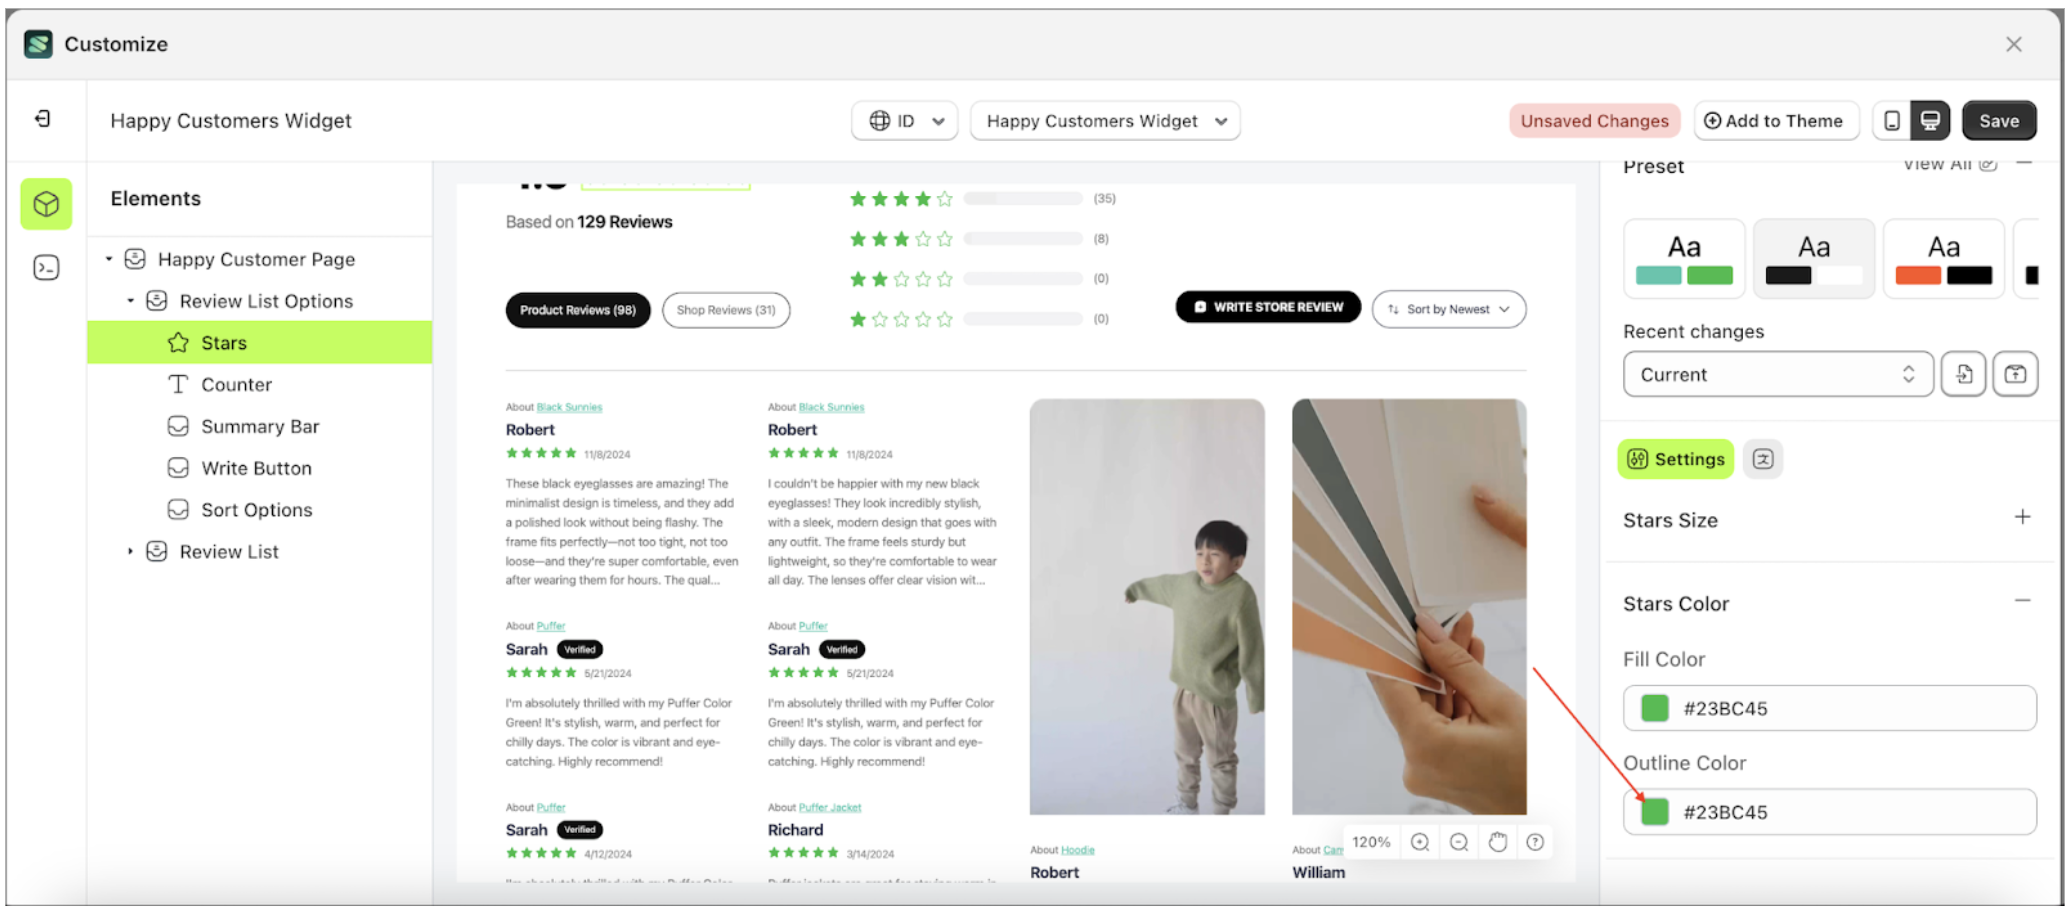Switch to the Shop Reviews tab

click(x=726, y=310)
